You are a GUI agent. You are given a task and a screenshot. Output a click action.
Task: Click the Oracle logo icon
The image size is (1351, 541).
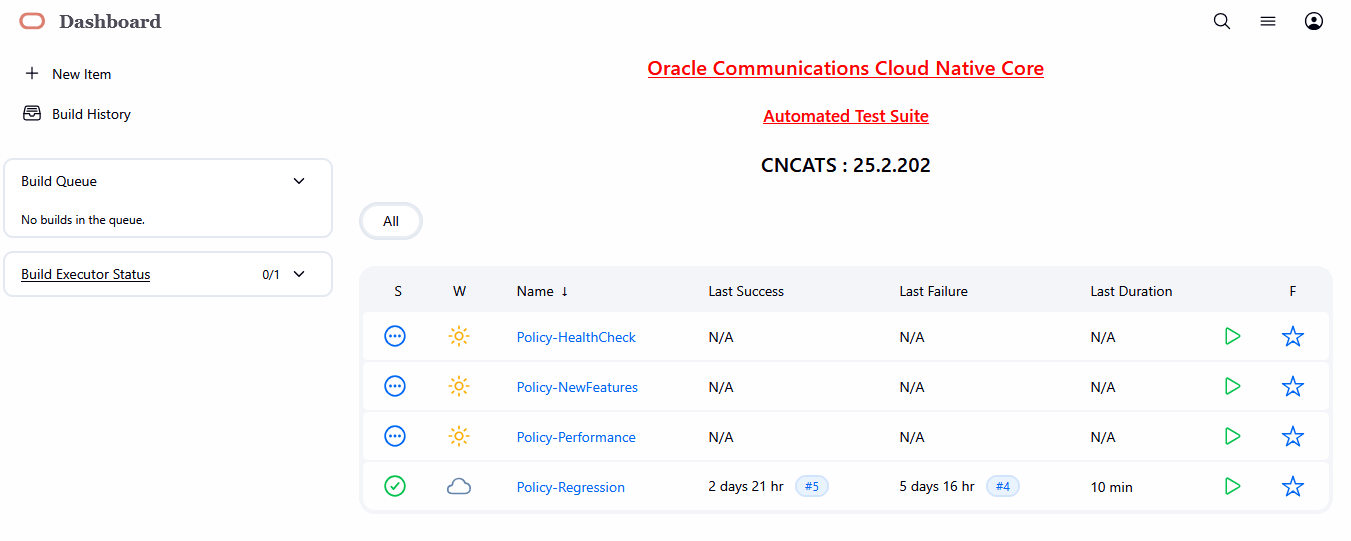pos(32,21)
